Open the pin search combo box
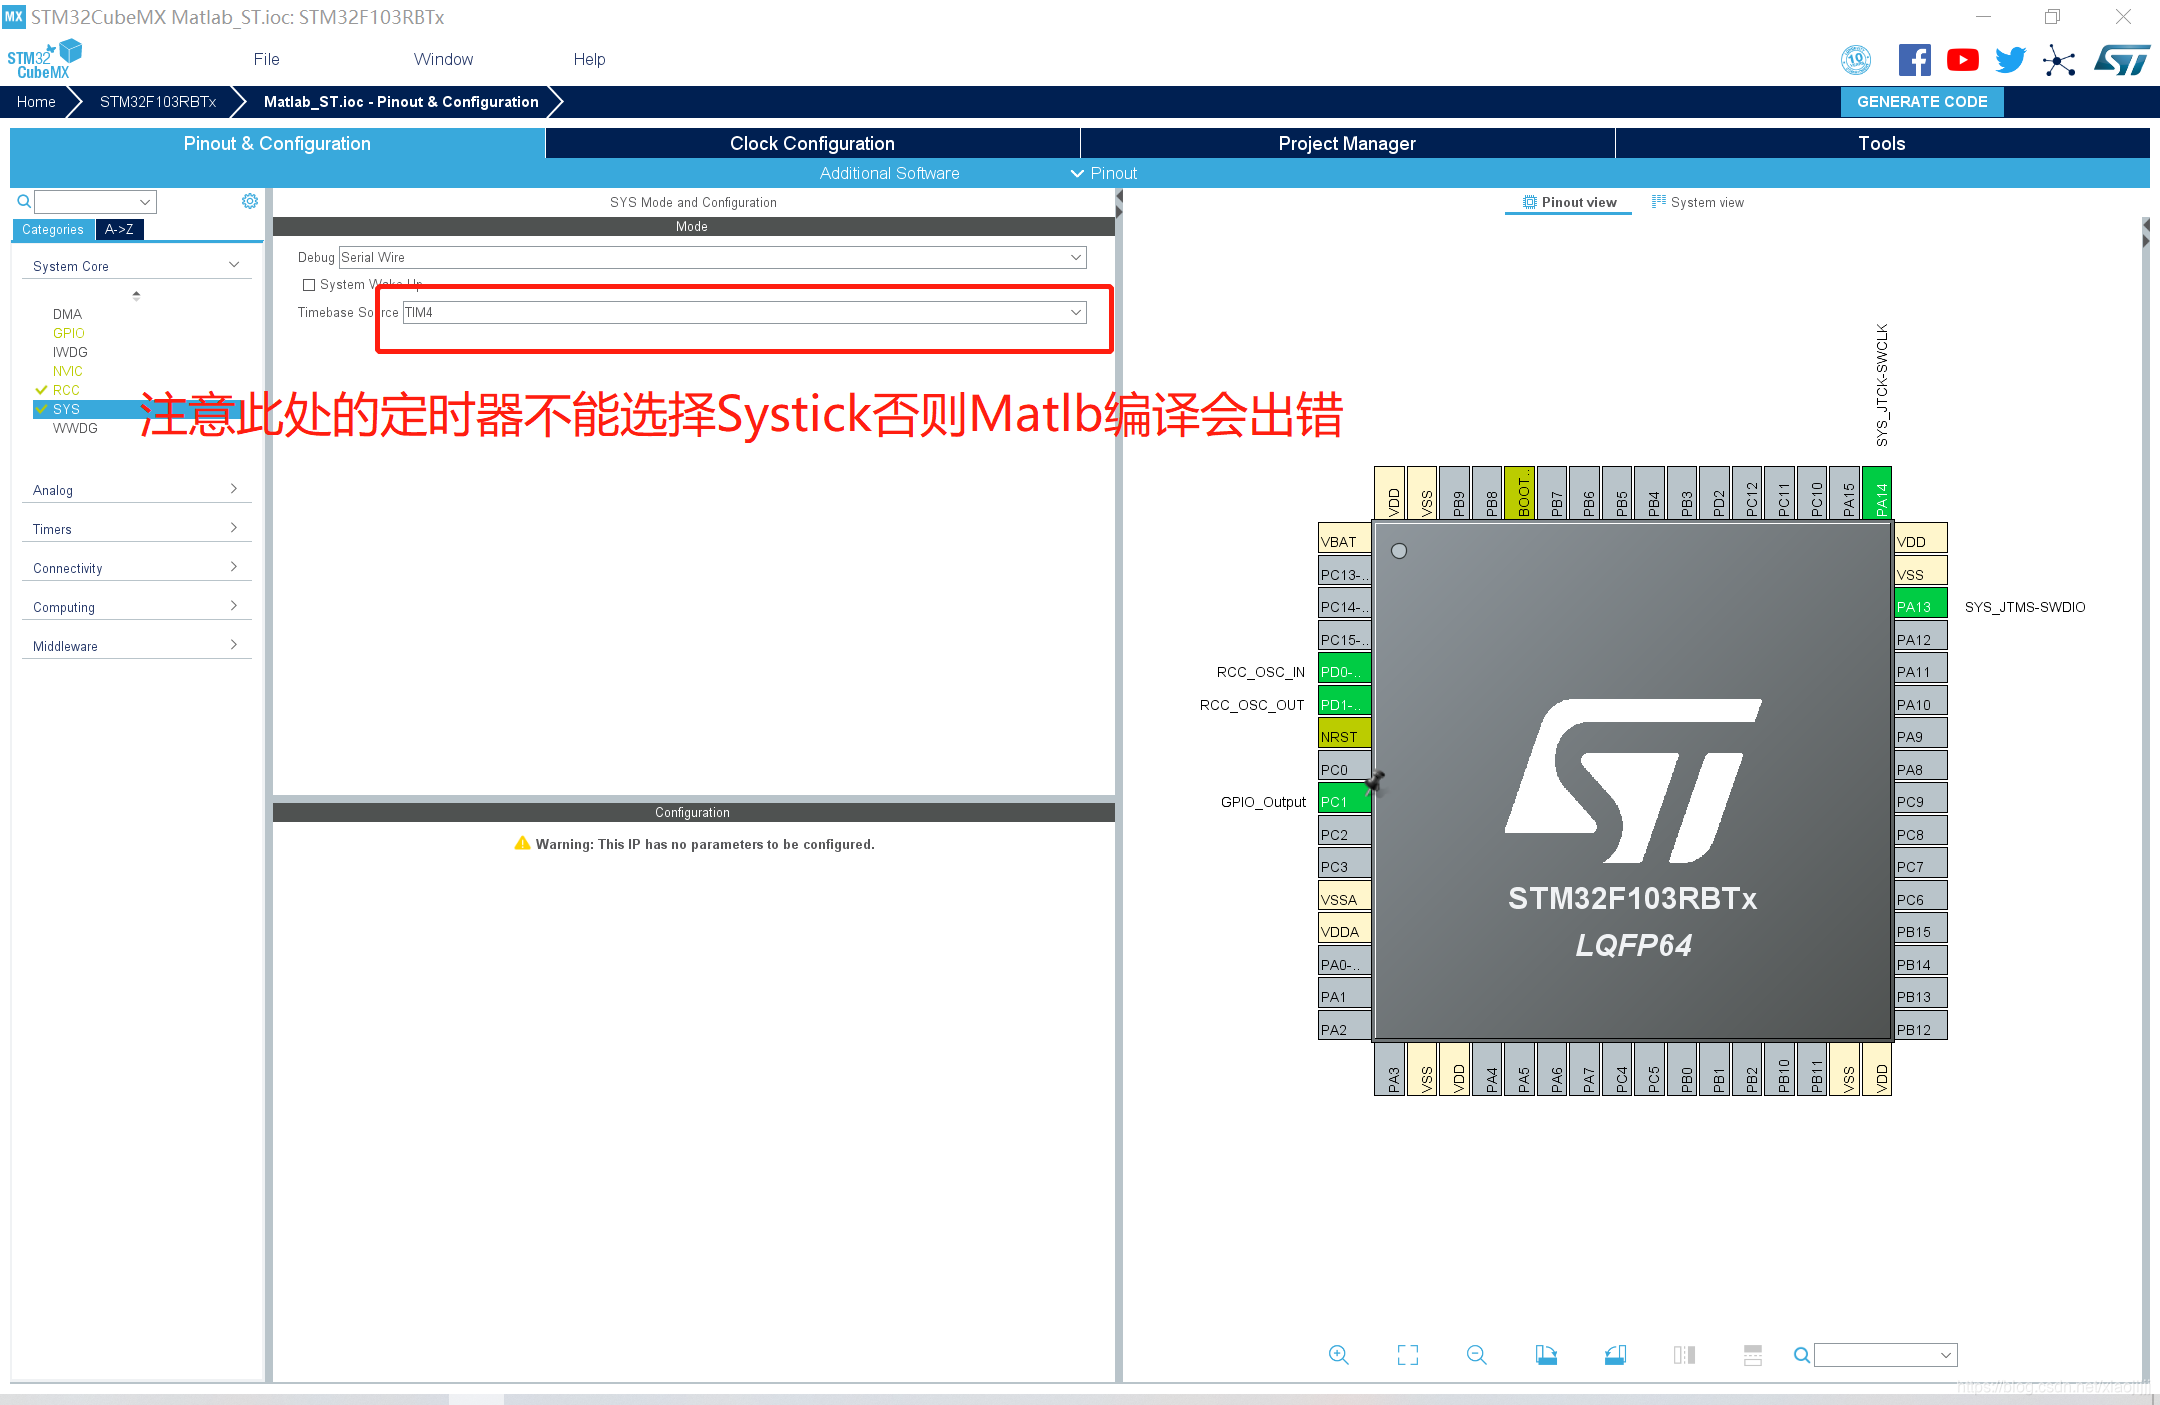Image resolution: width=2160 pixels, height=1405 pixels. point(1885,1355)
